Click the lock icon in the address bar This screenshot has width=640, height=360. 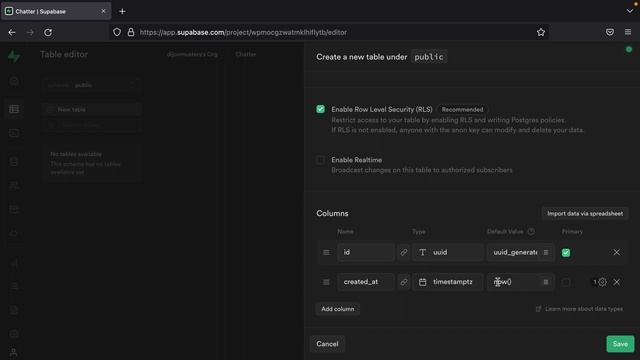click(131, 32)
